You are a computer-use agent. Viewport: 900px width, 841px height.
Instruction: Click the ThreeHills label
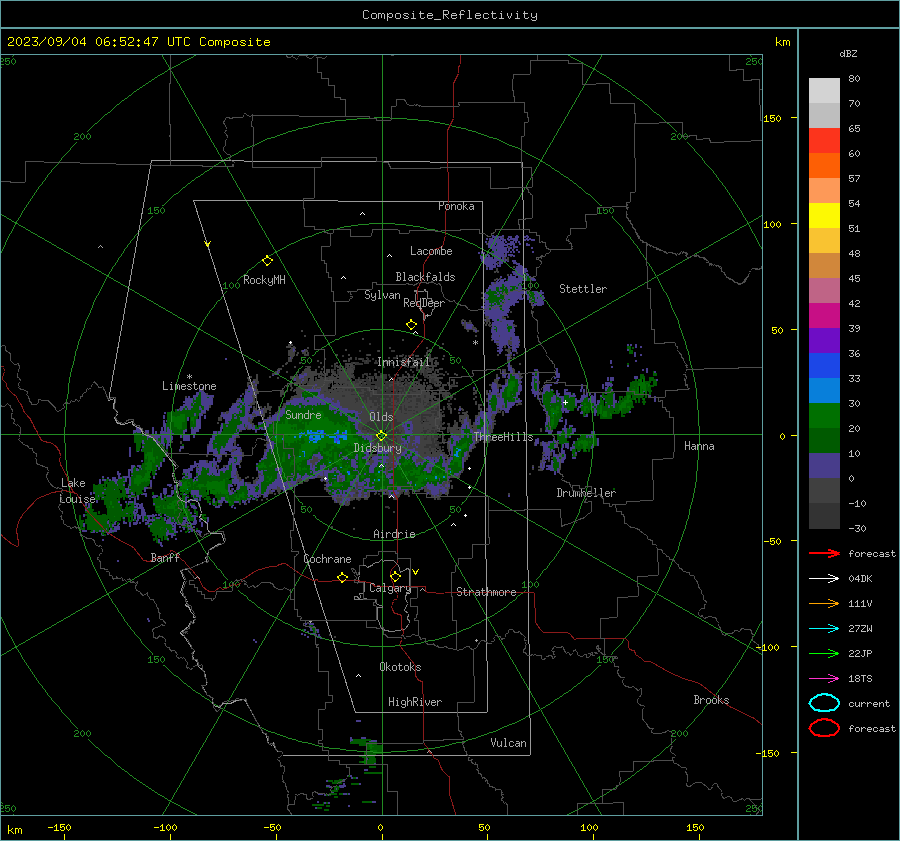503,437
